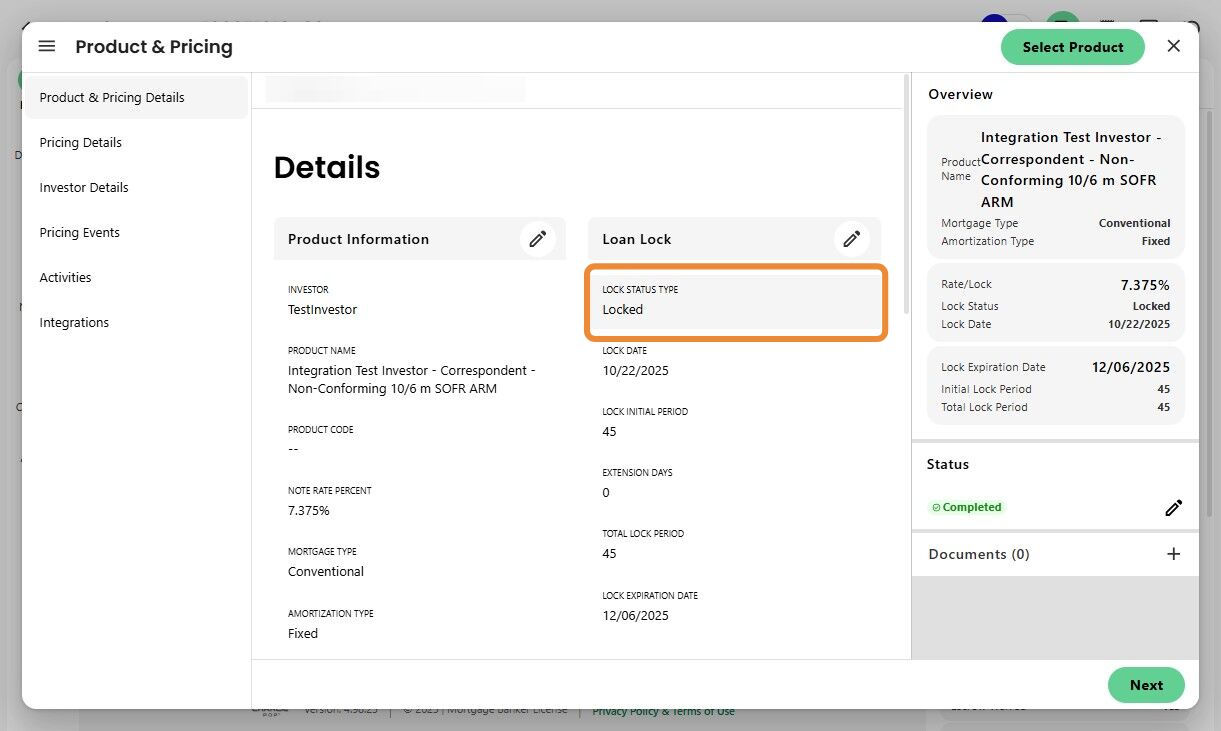
Task: Click the Completed status badge
Action: tap(966, 507)
